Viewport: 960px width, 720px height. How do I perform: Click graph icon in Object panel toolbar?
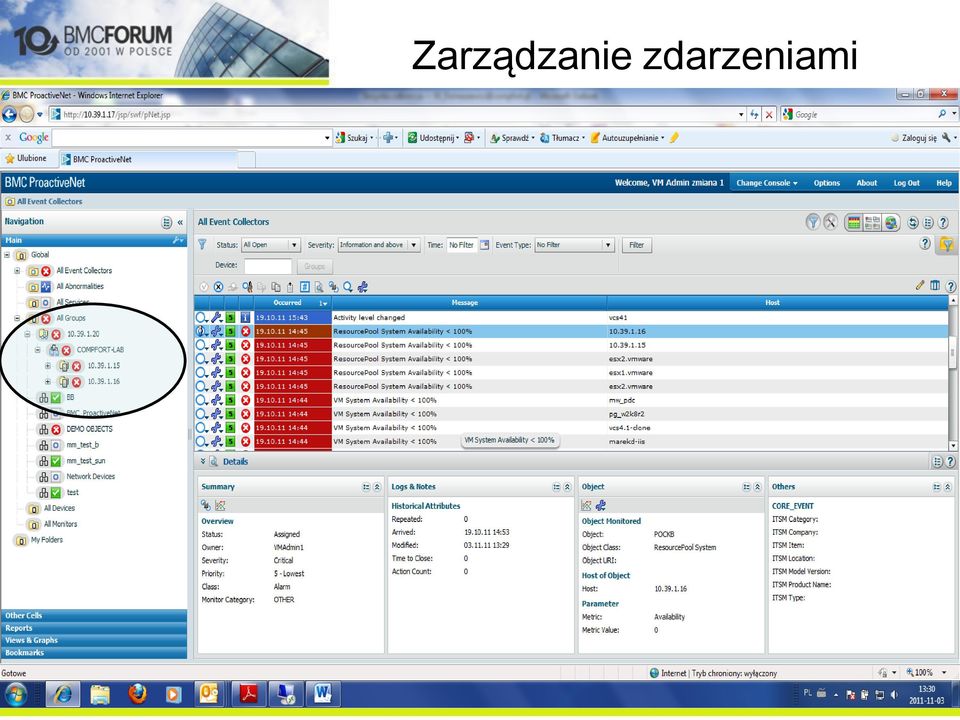click(x=586, y=505)
